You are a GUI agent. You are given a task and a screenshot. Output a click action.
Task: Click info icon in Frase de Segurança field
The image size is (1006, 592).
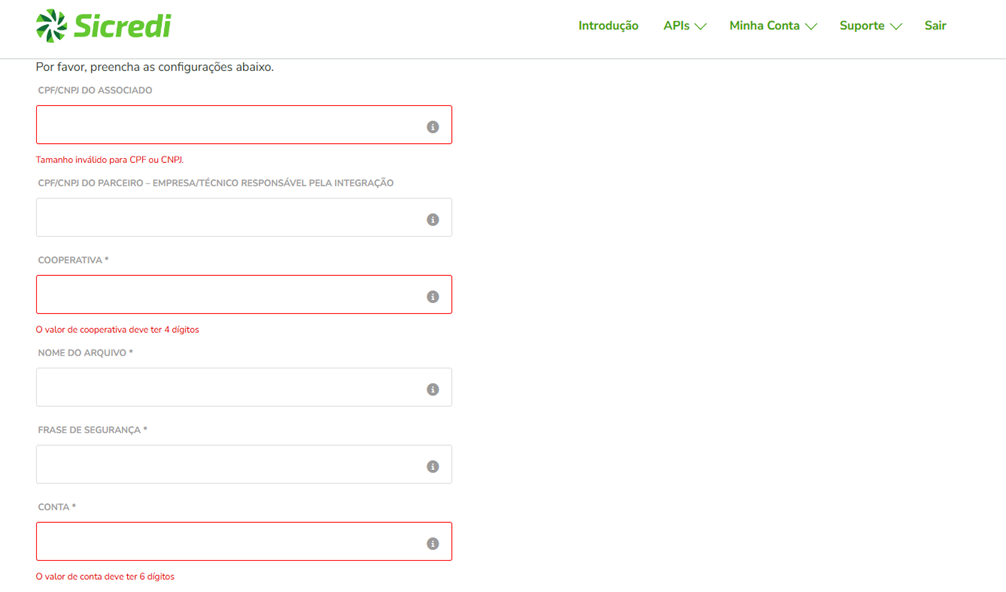[x=433, y=467]
